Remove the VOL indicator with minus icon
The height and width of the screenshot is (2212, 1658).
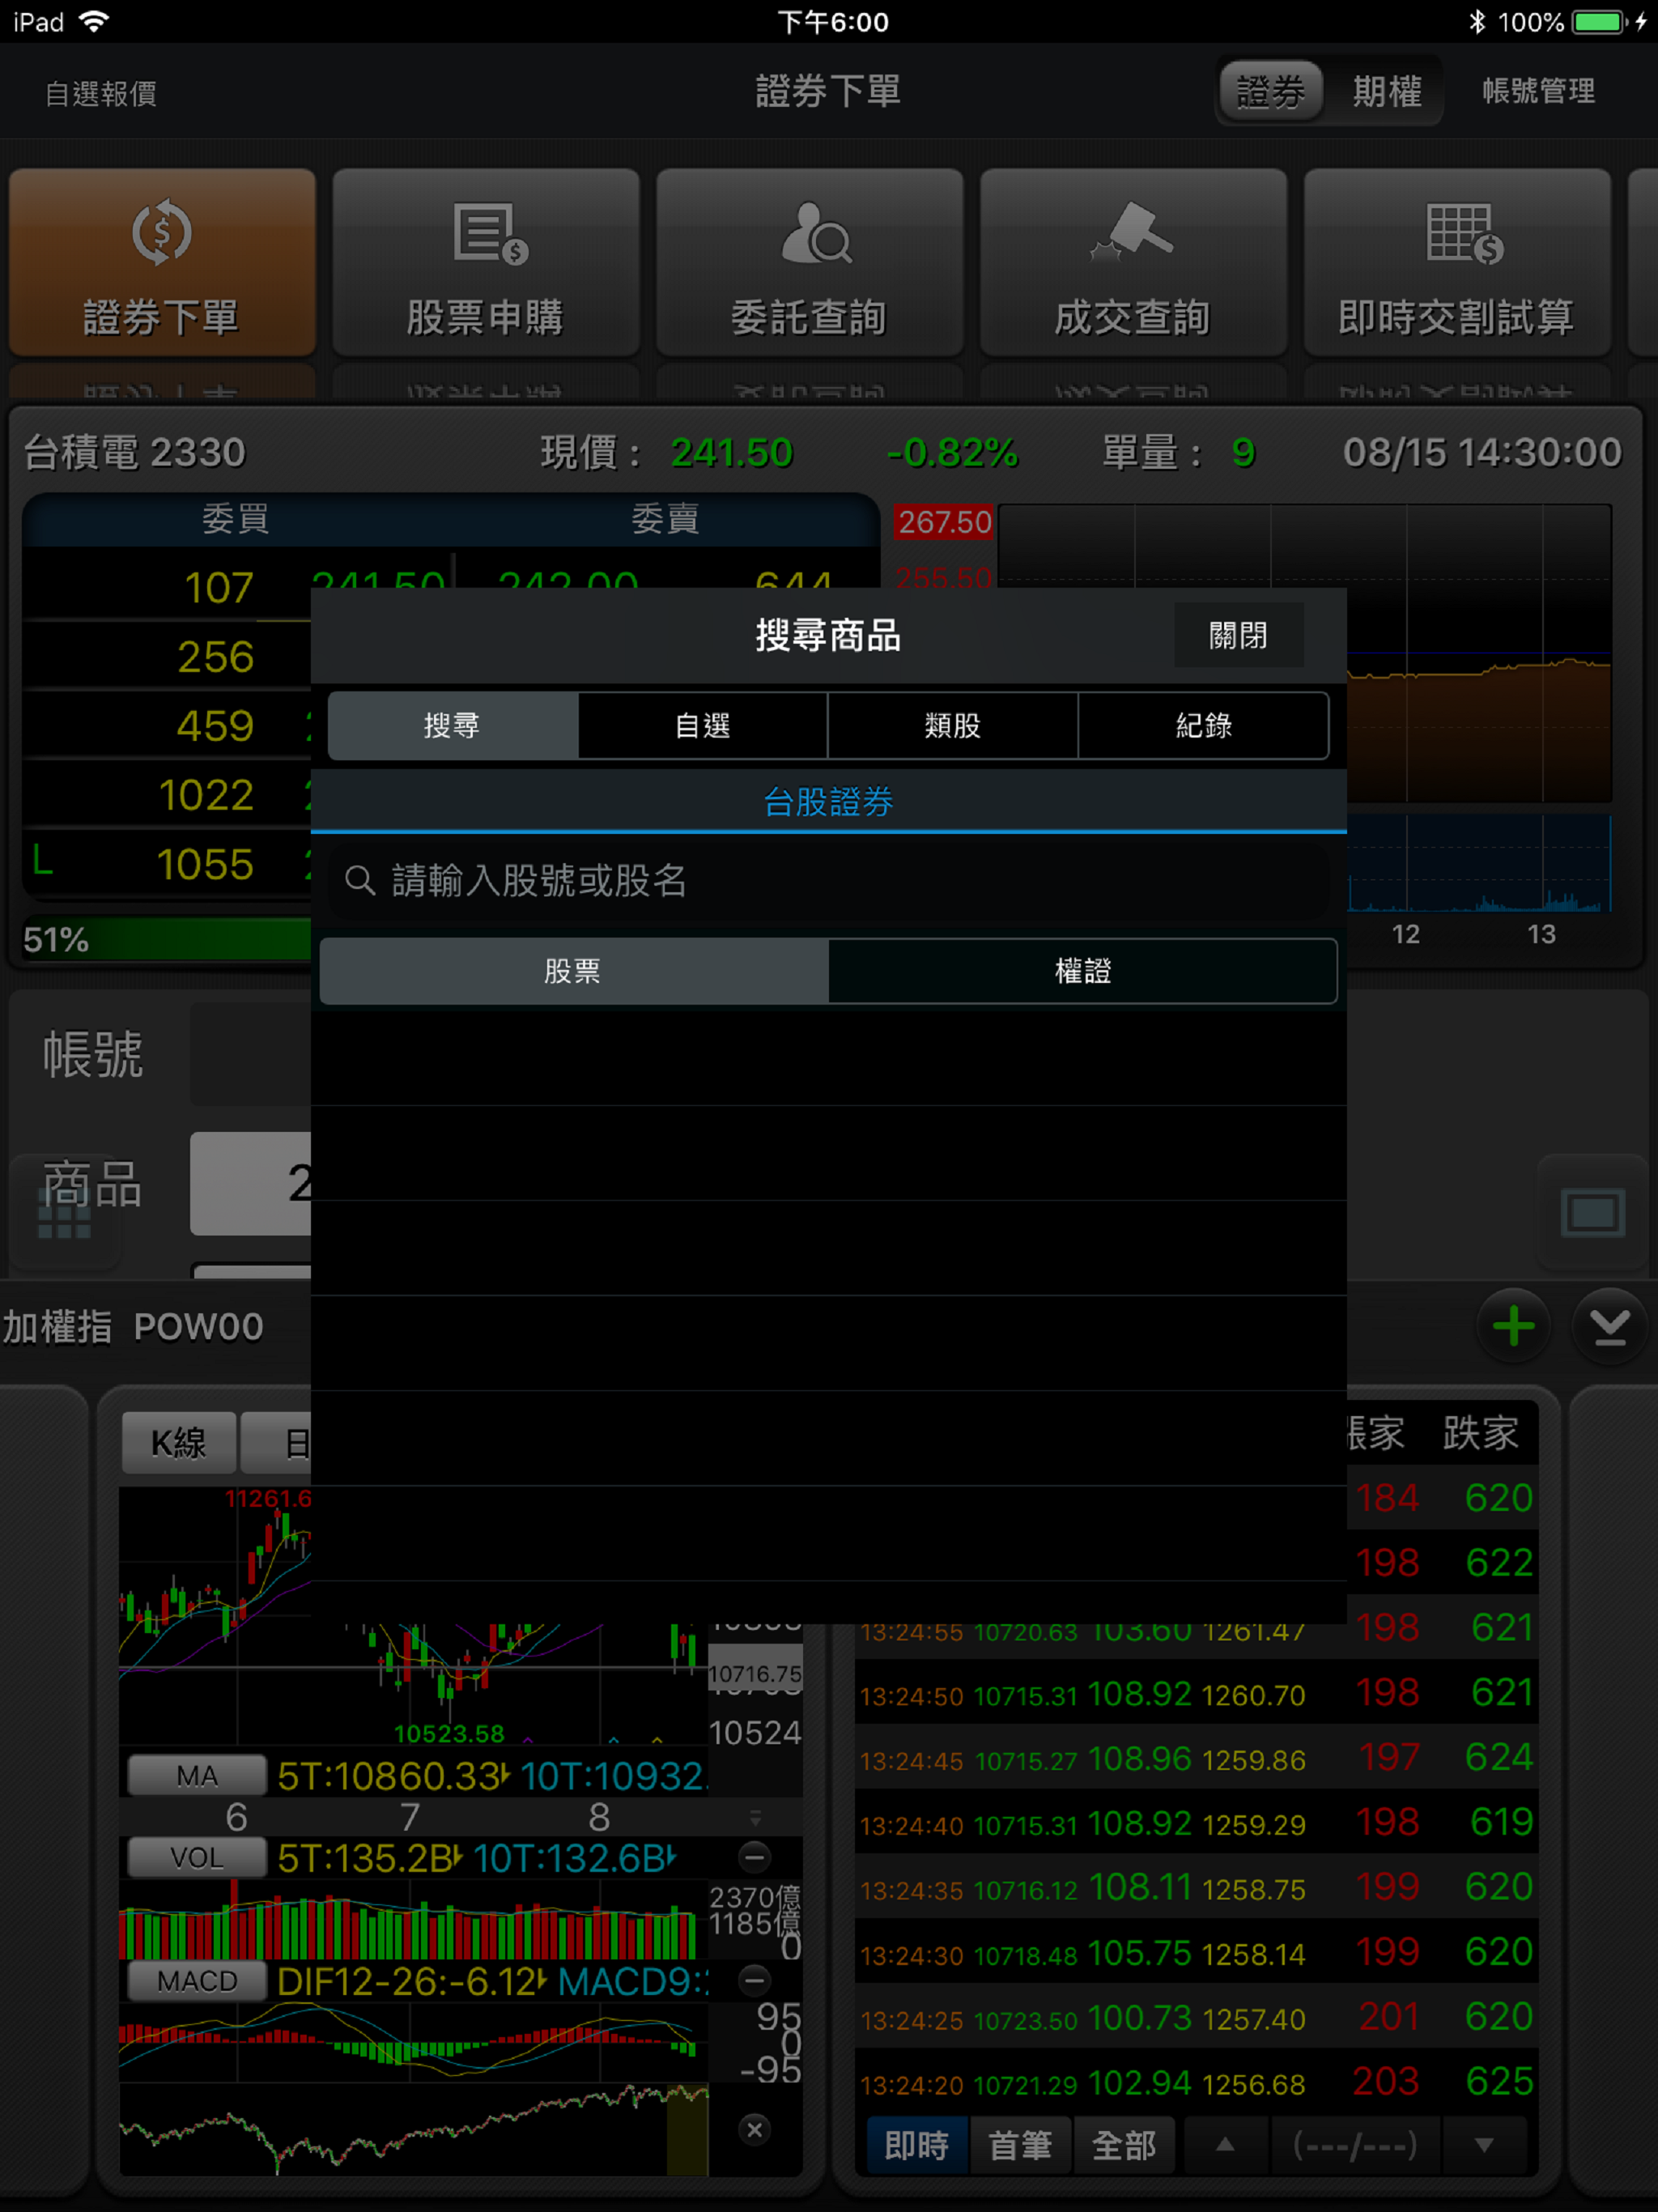(x=755, y=1857)
